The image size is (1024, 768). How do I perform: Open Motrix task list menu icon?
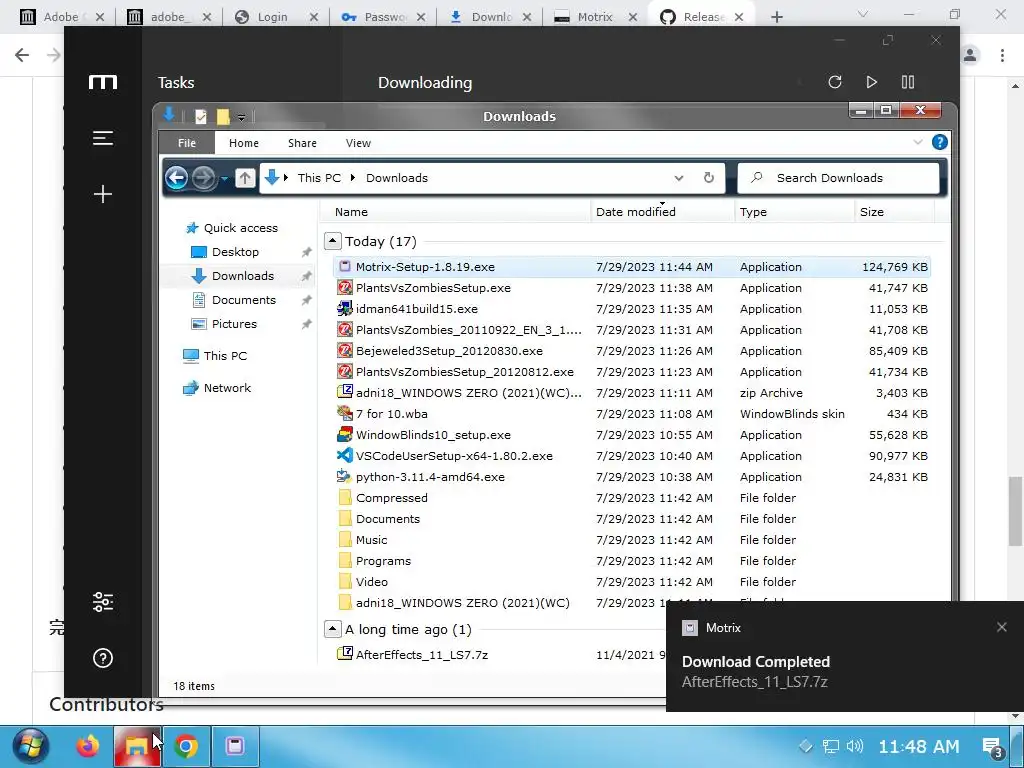pos(103,138)
